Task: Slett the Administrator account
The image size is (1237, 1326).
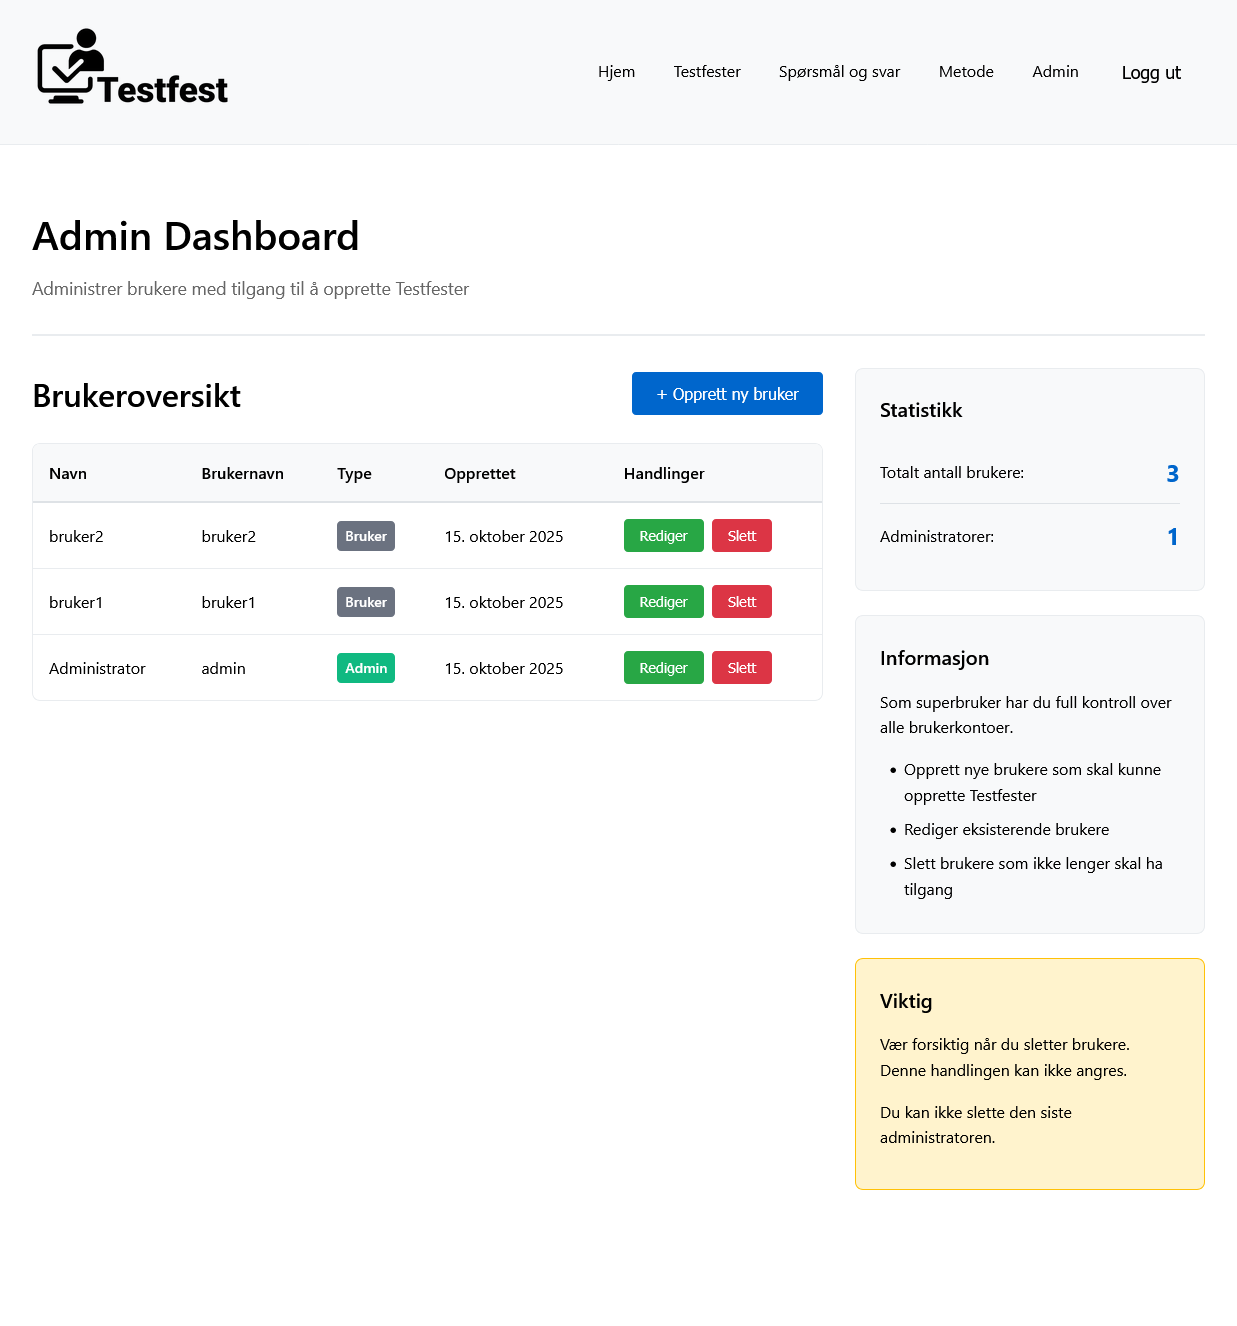Action: [741, 667]
